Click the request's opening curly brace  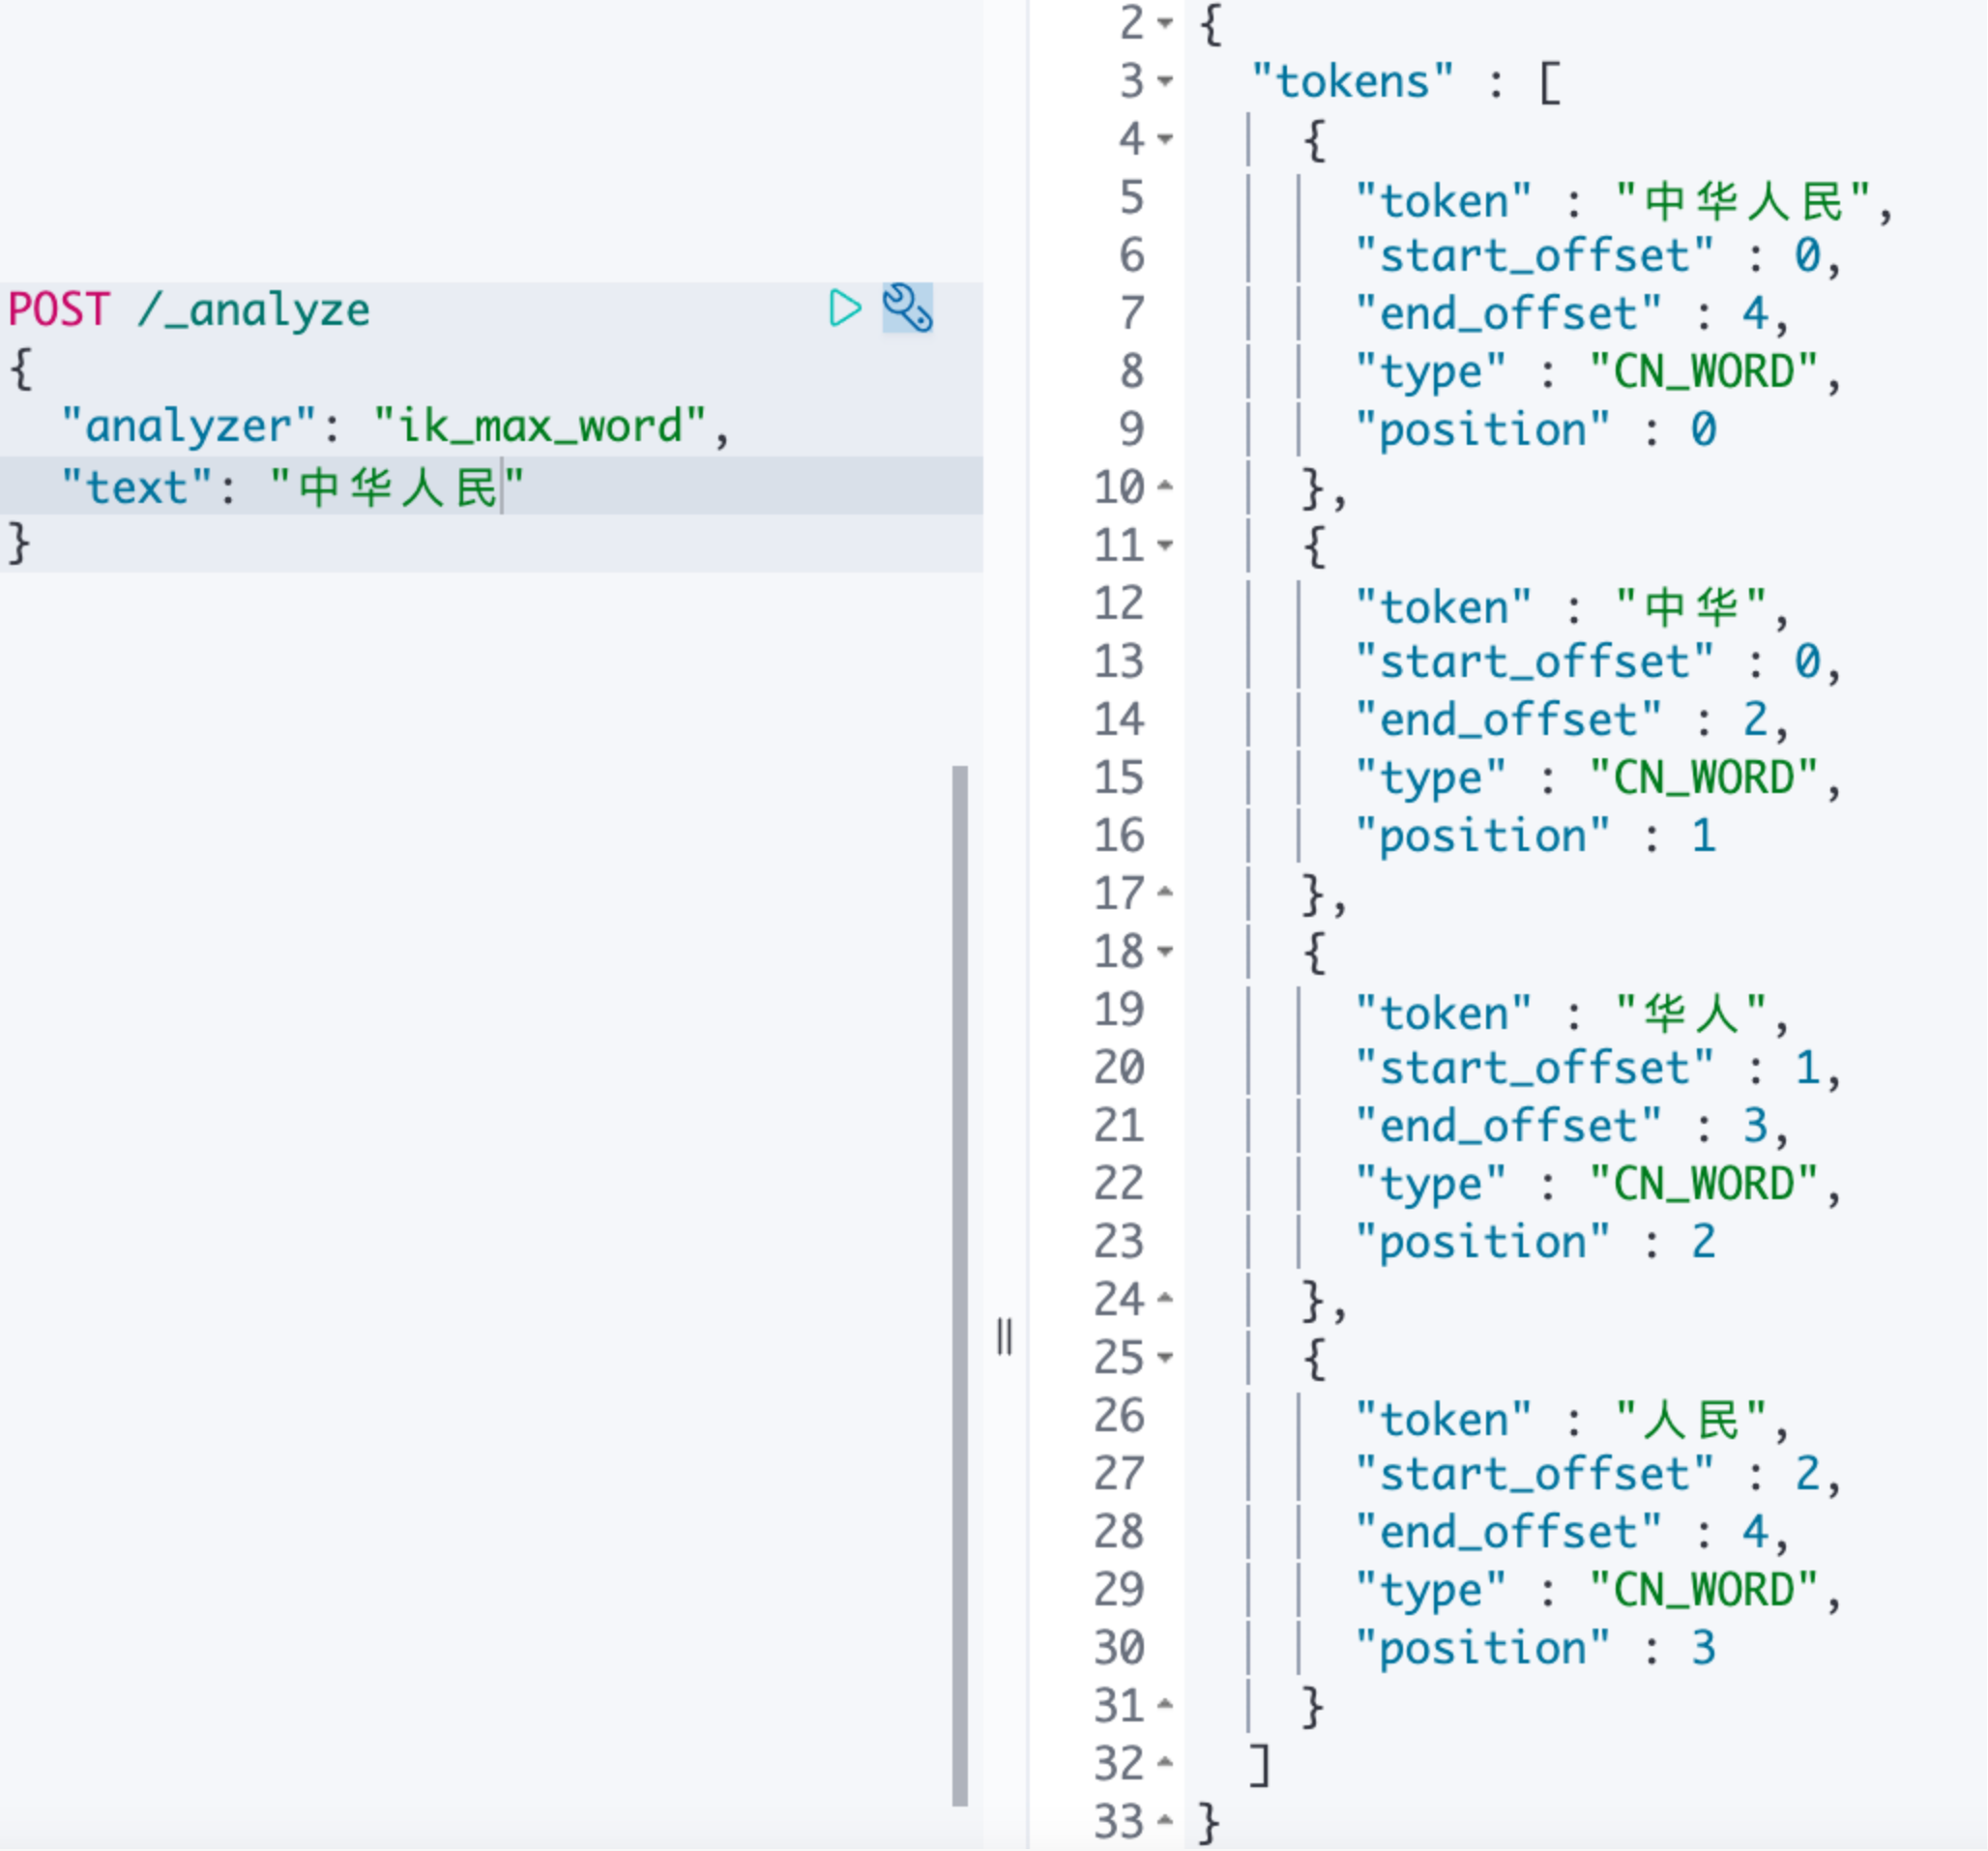[20, 368]
